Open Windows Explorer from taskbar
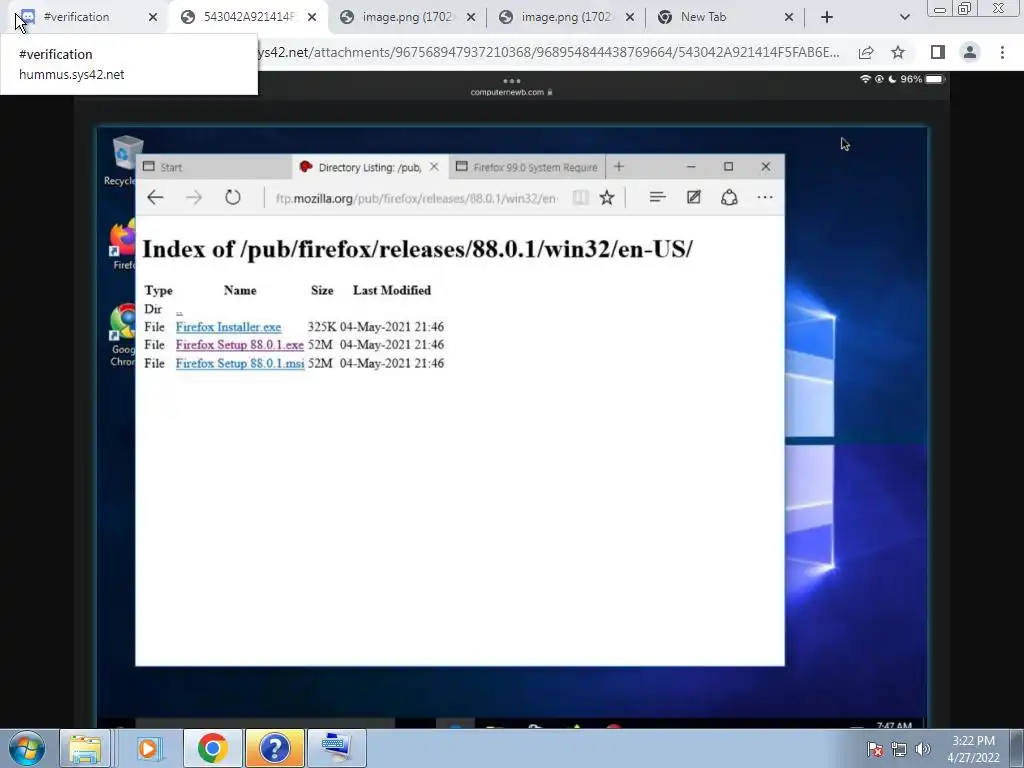The image size is (1024, 768). tap(85, 748)
